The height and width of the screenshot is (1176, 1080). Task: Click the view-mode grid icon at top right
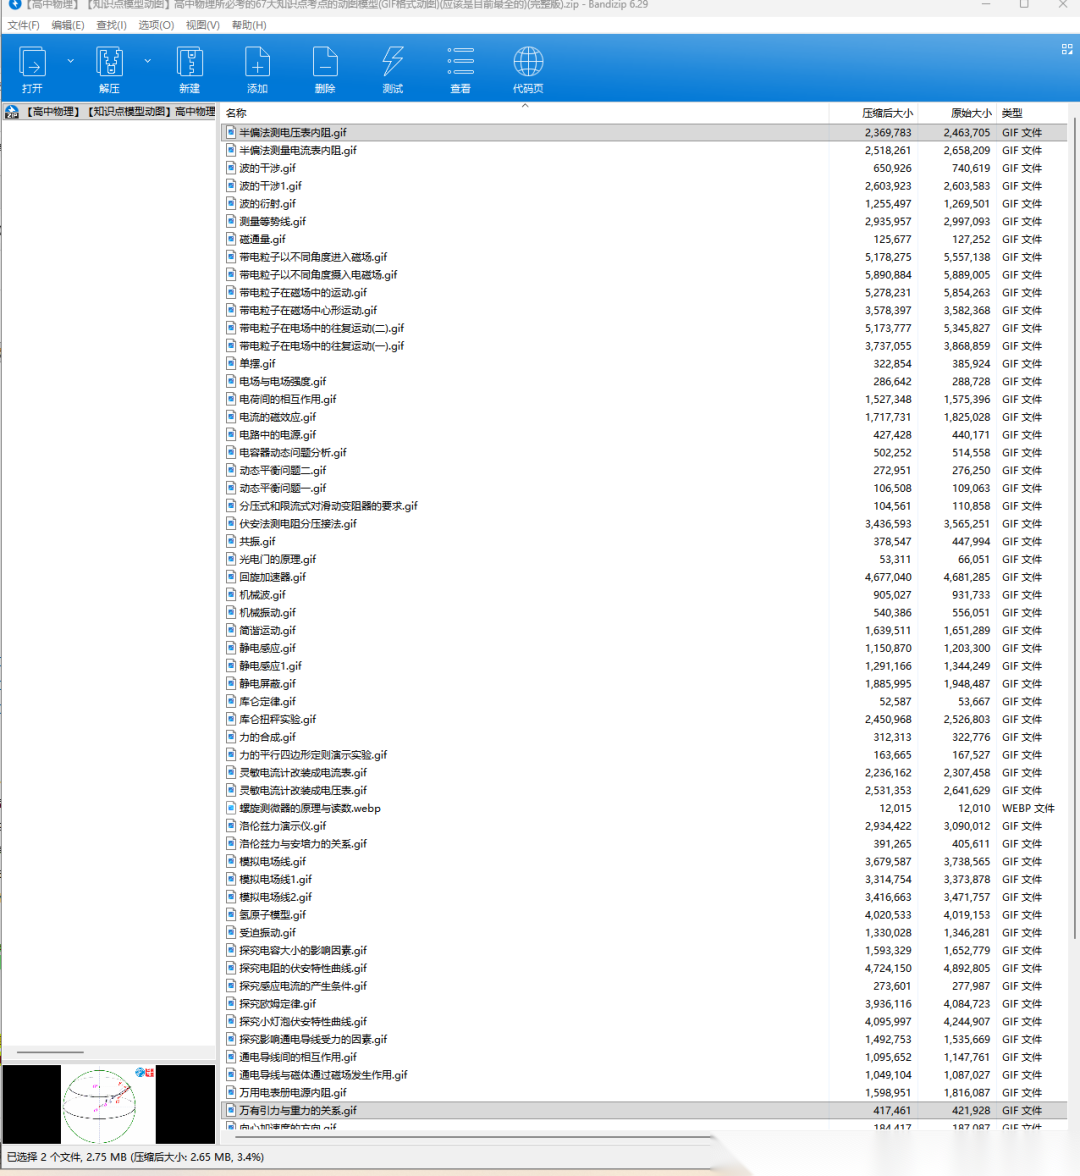pyautogui.click(x=1066, y=49)
